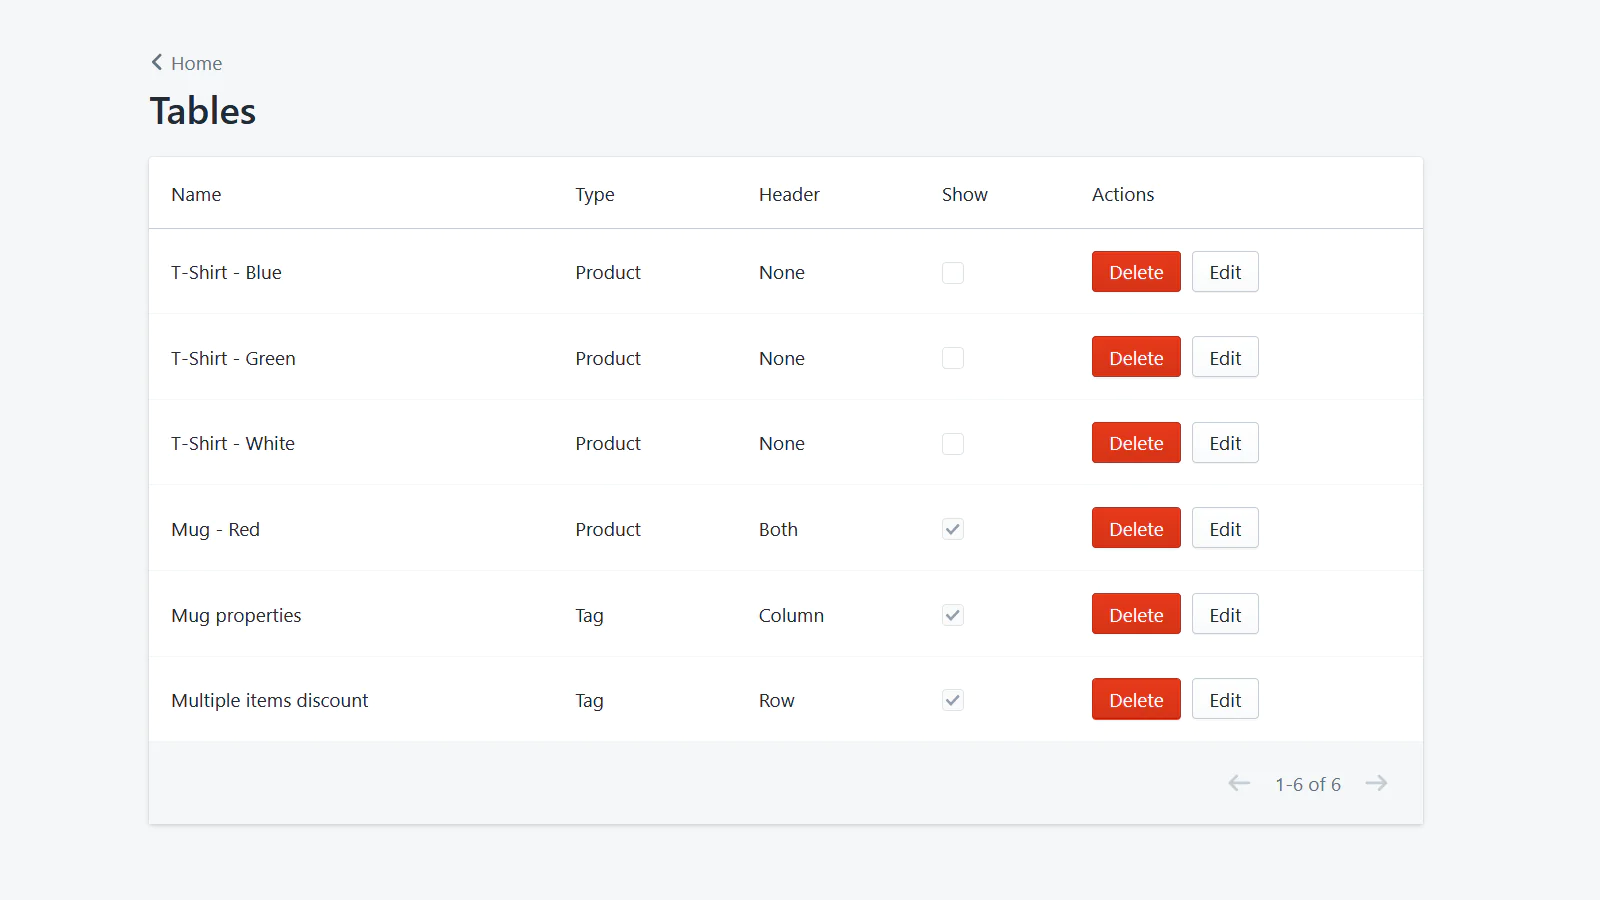1600x900 pixels.
Task: Enable Show for T-Shirt - White
Action: tap(952, 443)
